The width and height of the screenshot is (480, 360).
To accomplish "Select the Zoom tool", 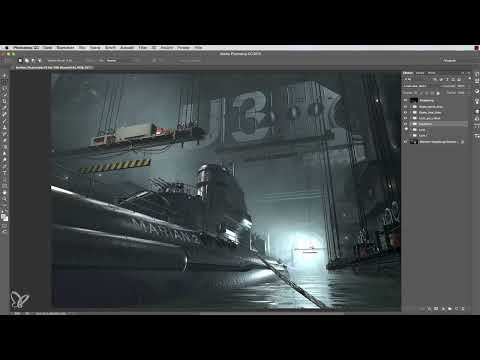I will tap(5, 199).
